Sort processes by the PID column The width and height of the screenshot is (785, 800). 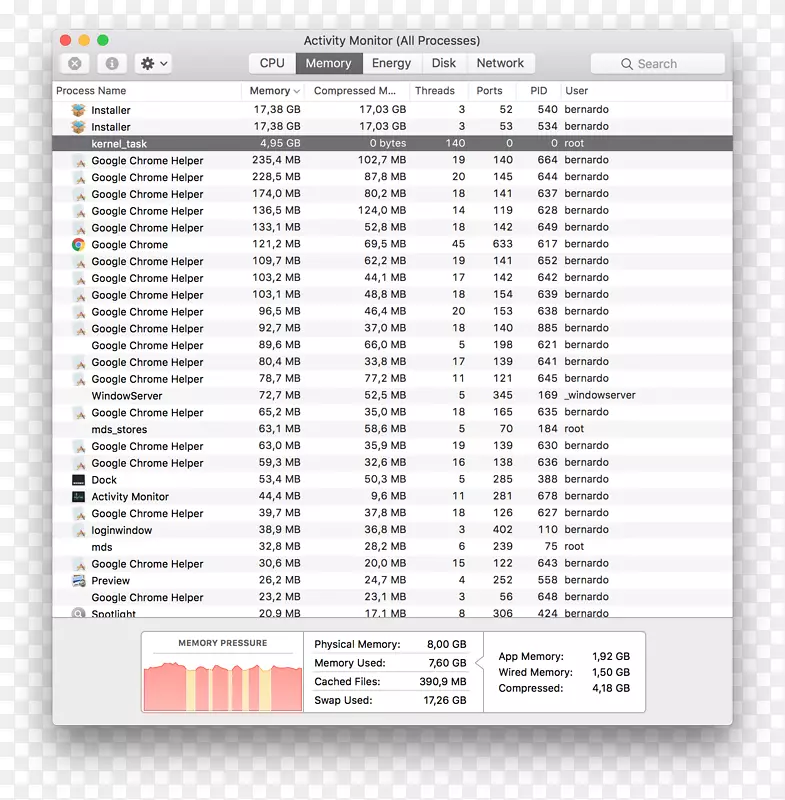[539, 91]
